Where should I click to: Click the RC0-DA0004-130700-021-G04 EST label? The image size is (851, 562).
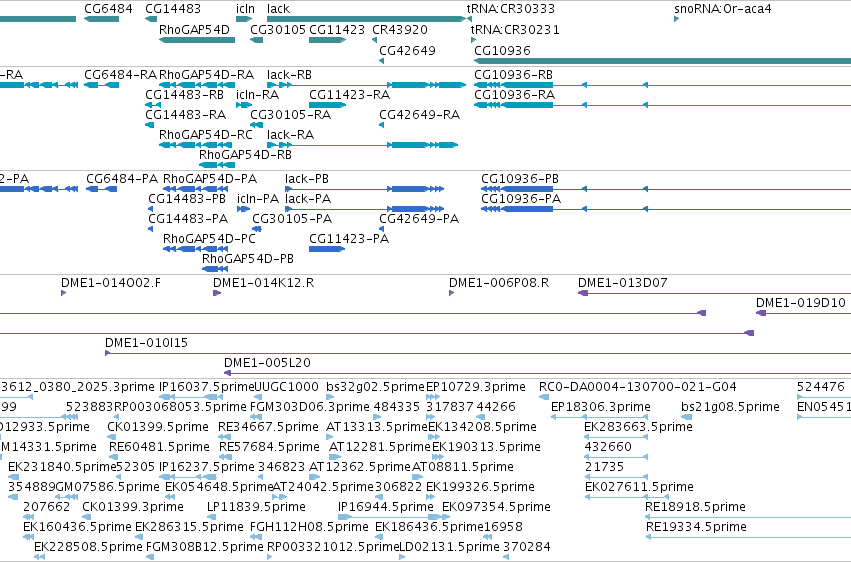638,387
